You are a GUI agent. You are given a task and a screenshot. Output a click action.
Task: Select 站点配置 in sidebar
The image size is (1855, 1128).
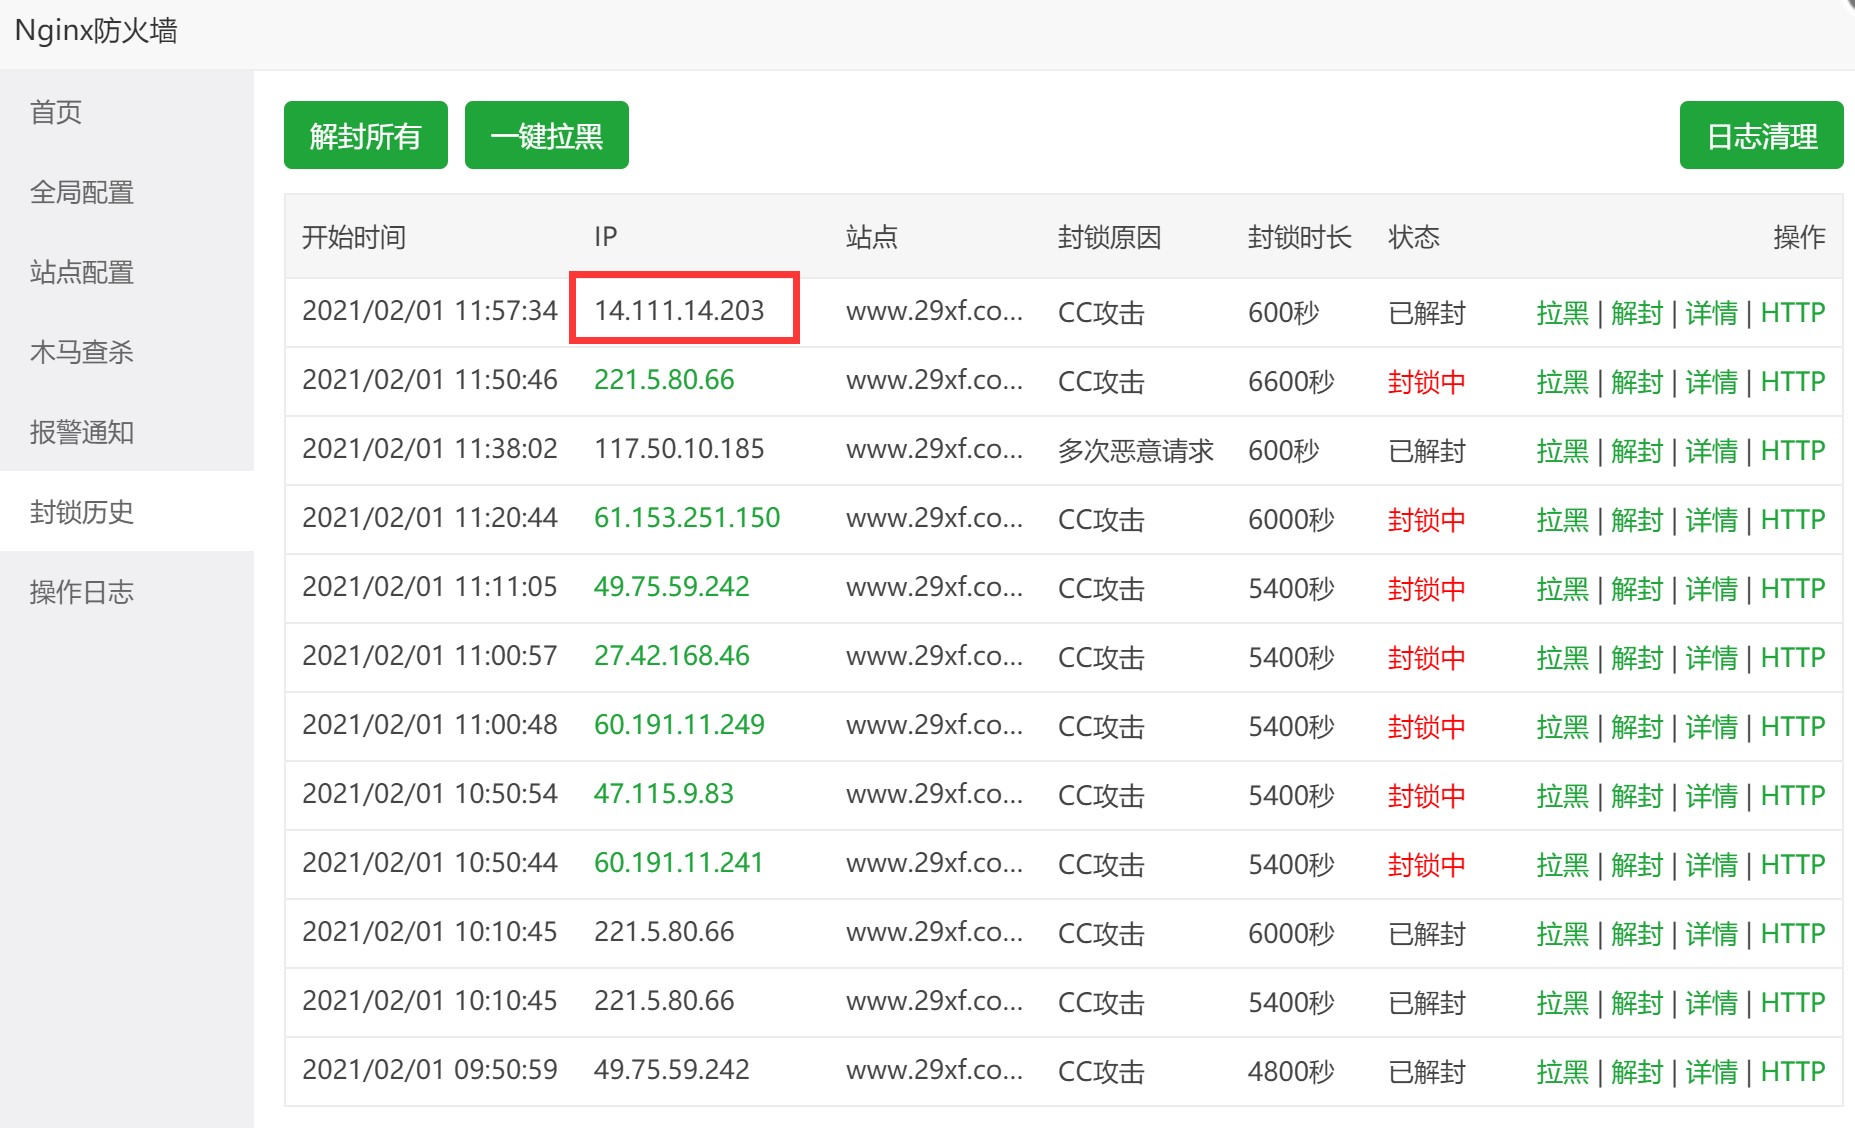[82, 272]
